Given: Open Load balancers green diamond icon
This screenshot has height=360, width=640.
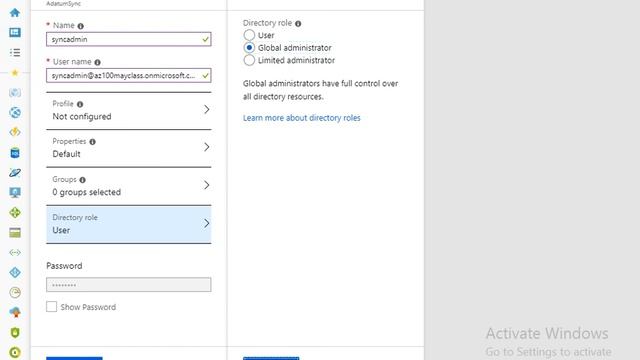Looking at the screenshot, I should point(15,213).
